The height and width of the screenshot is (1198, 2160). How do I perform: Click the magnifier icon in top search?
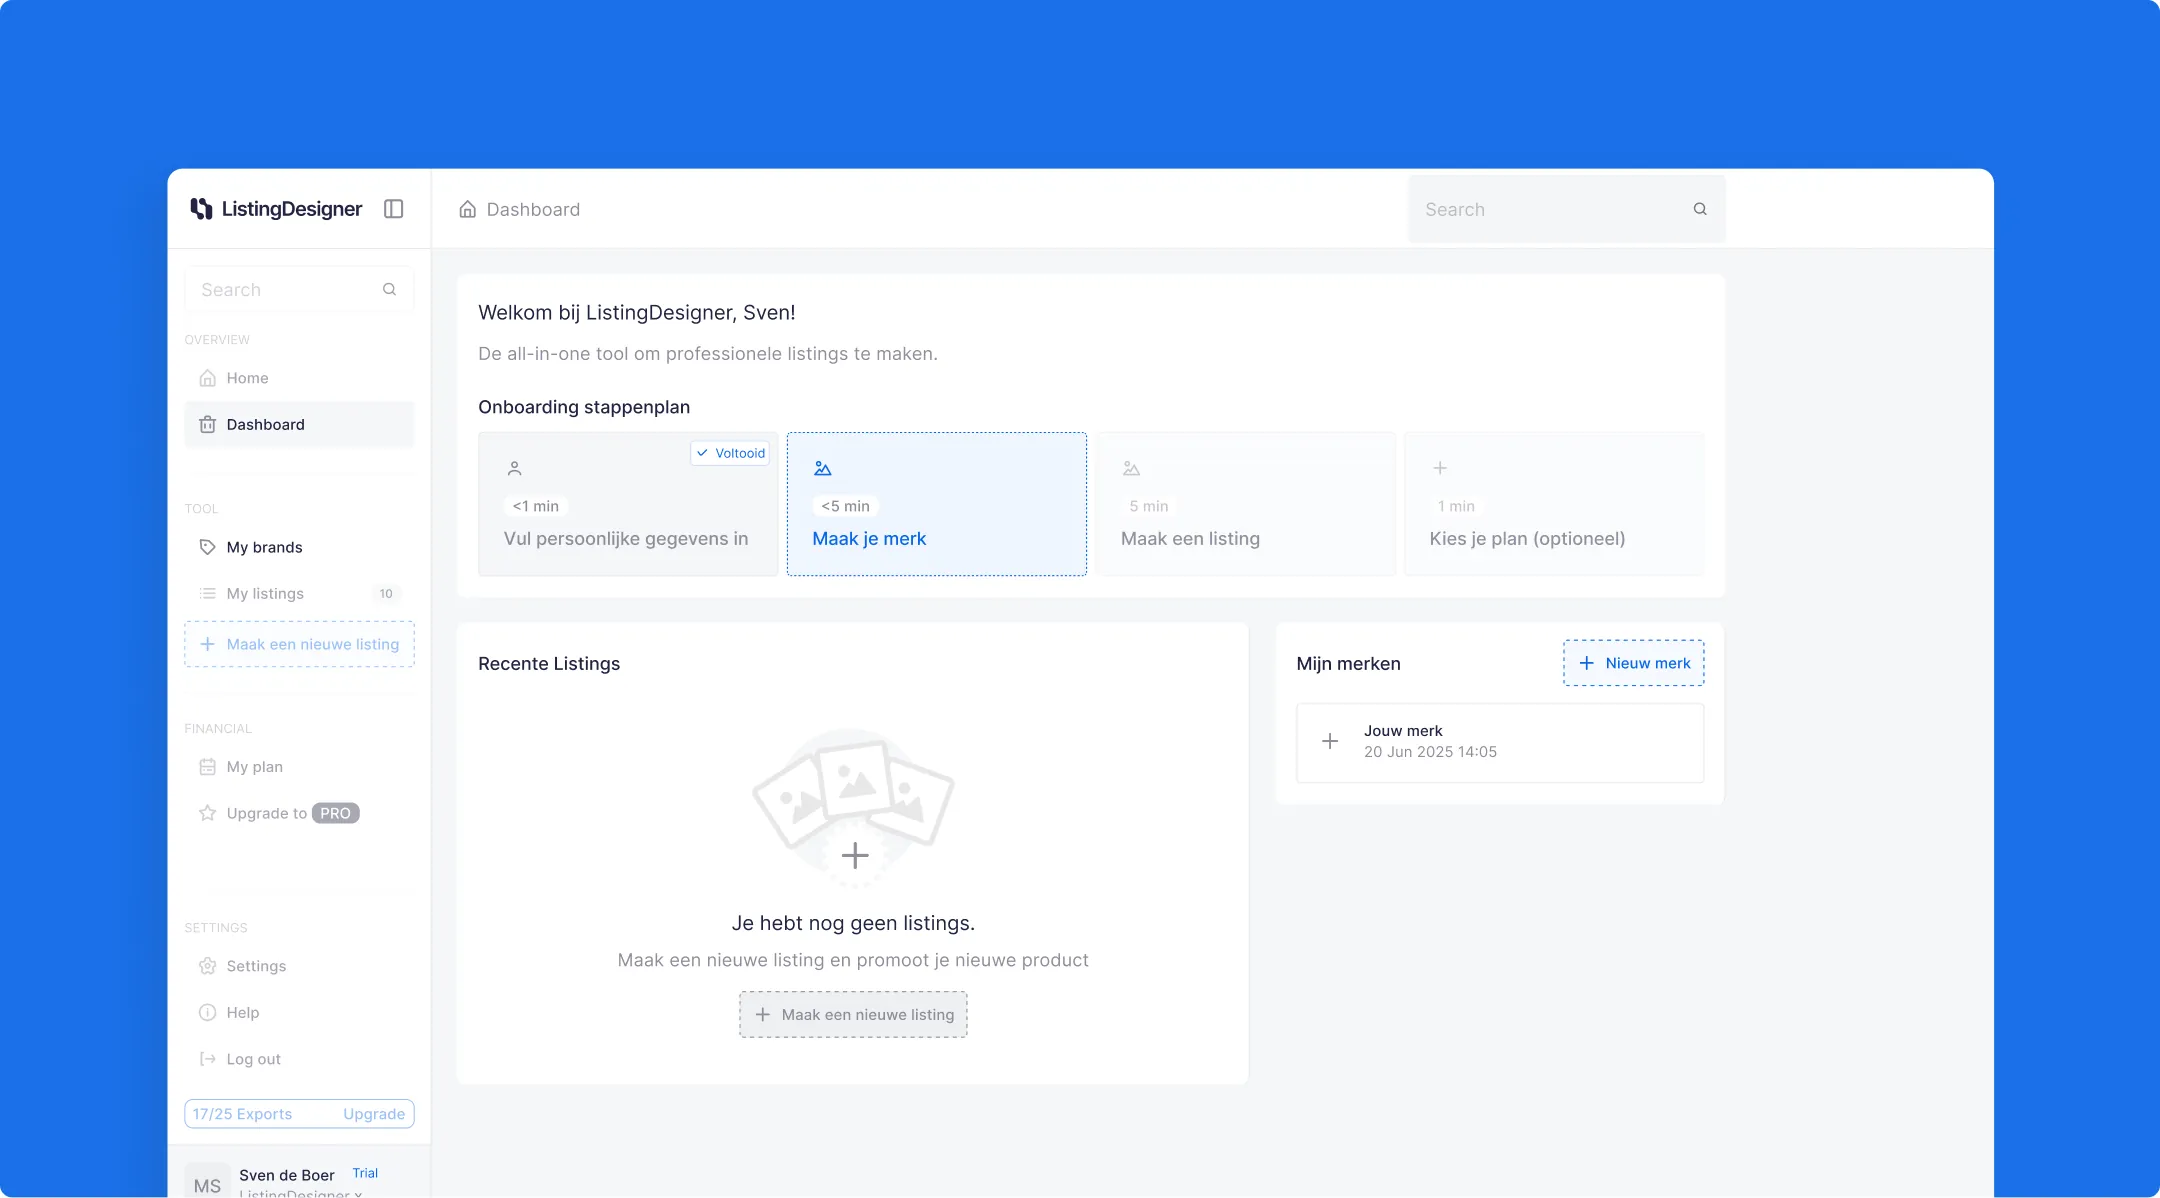1700,209
